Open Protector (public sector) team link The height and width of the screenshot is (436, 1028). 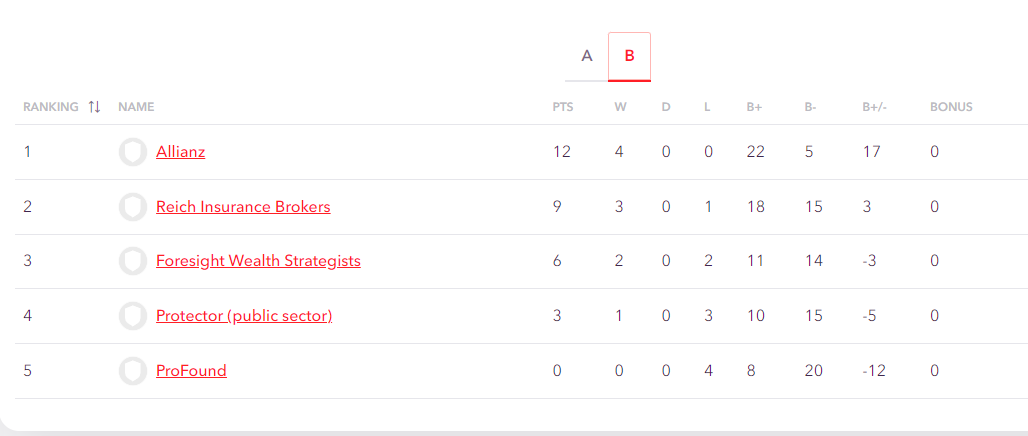244,316
